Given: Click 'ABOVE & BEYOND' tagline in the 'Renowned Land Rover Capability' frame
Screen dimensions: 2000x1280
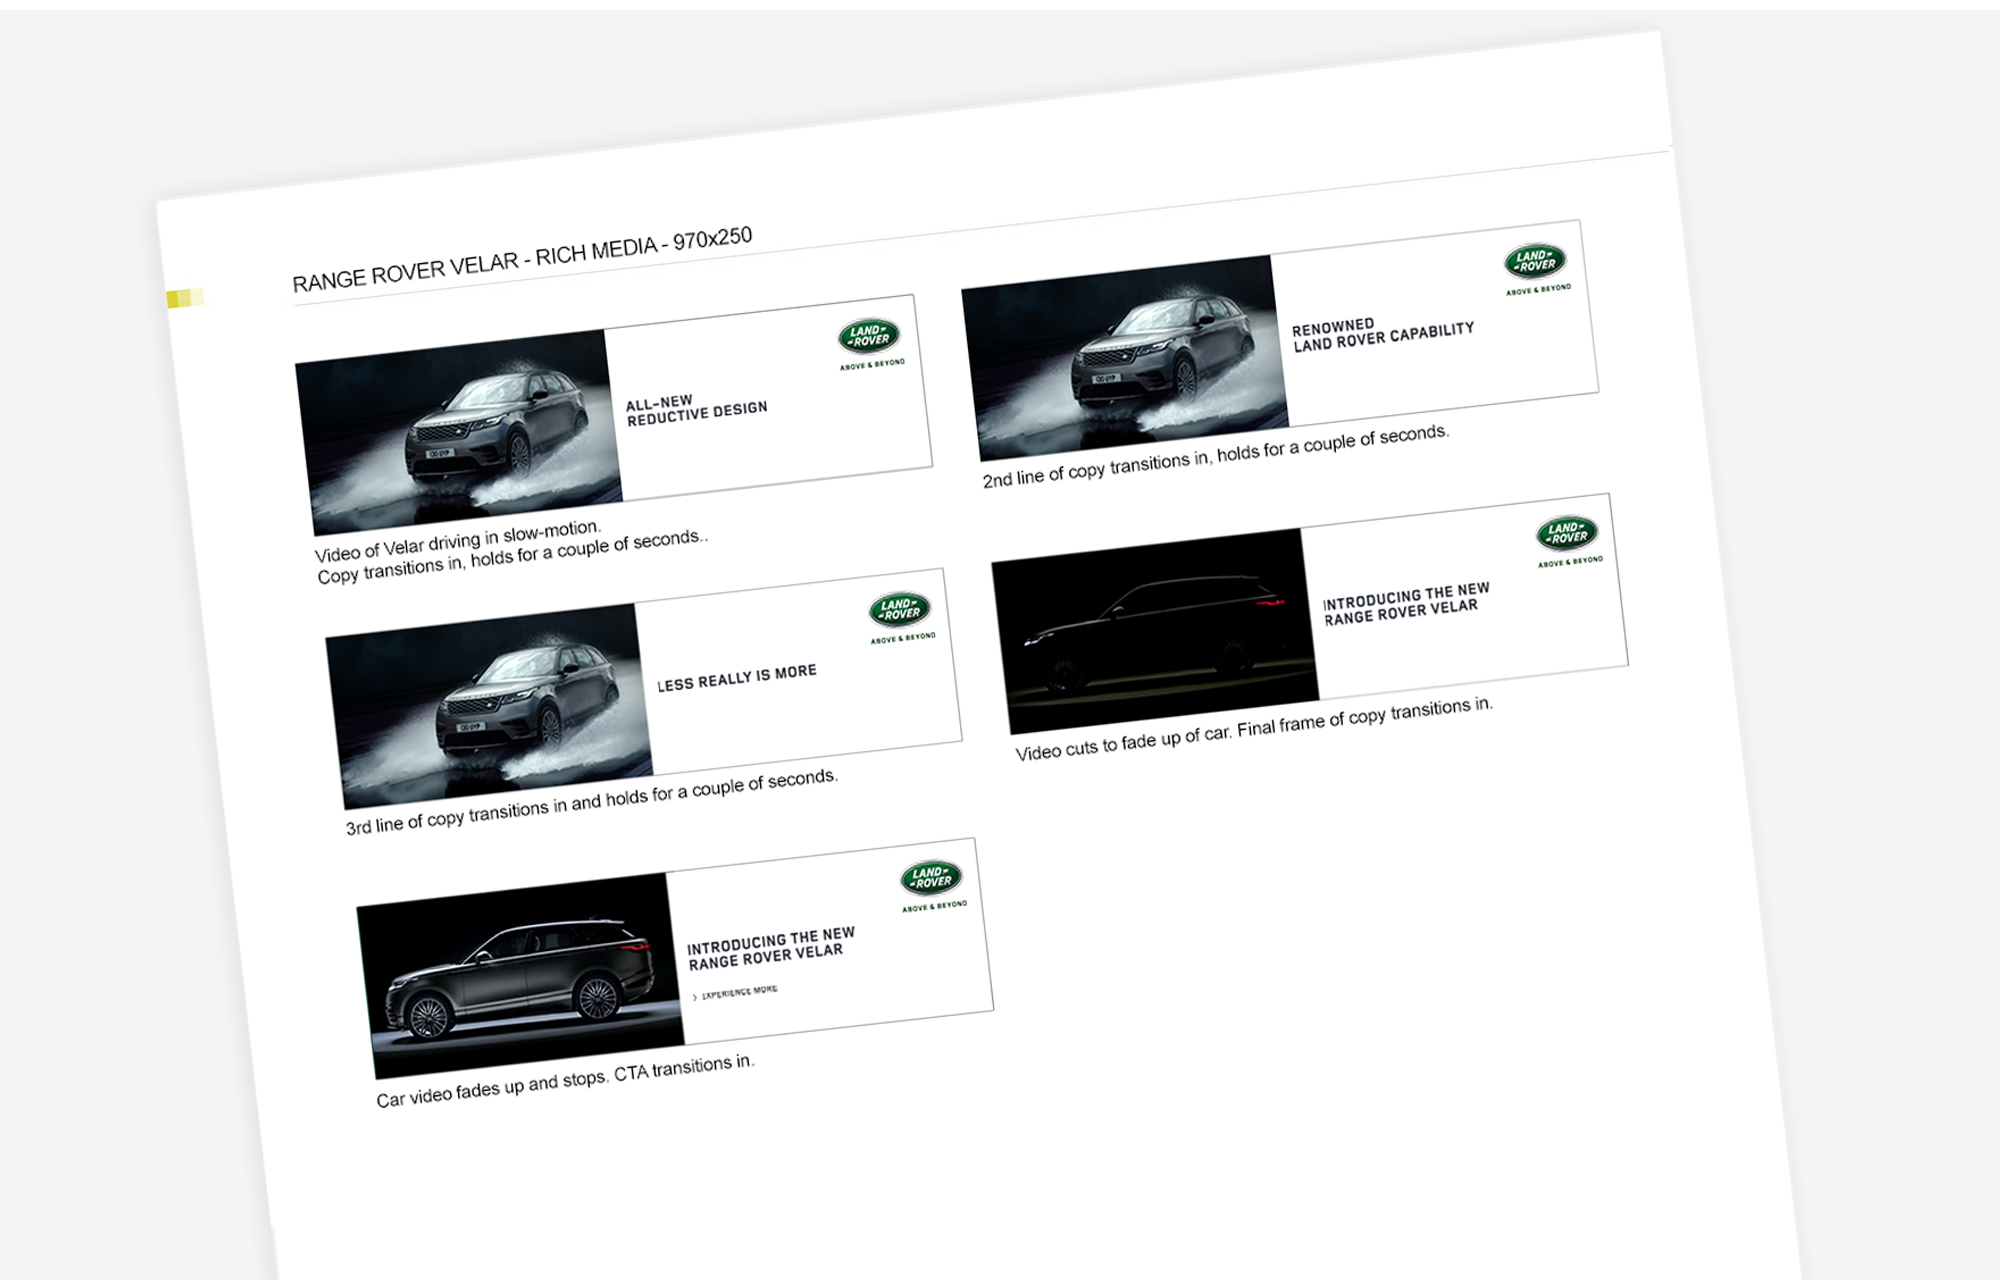Looking at the screenshot, I should 1538,291.
